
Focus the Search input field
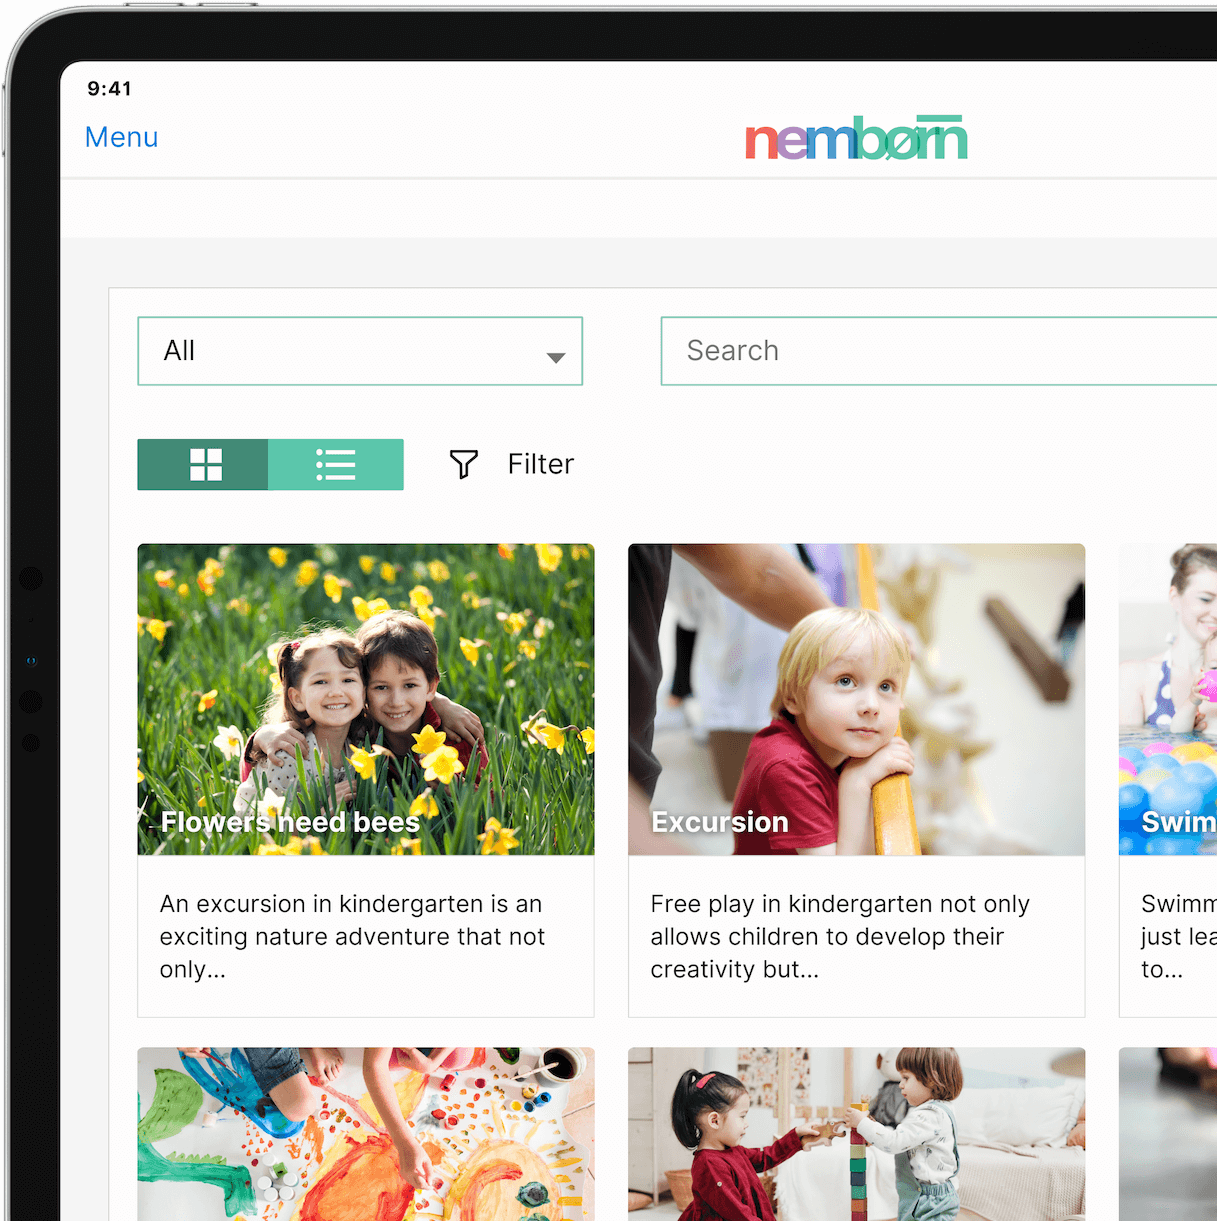pyautogui.click(x=938, y=351)
